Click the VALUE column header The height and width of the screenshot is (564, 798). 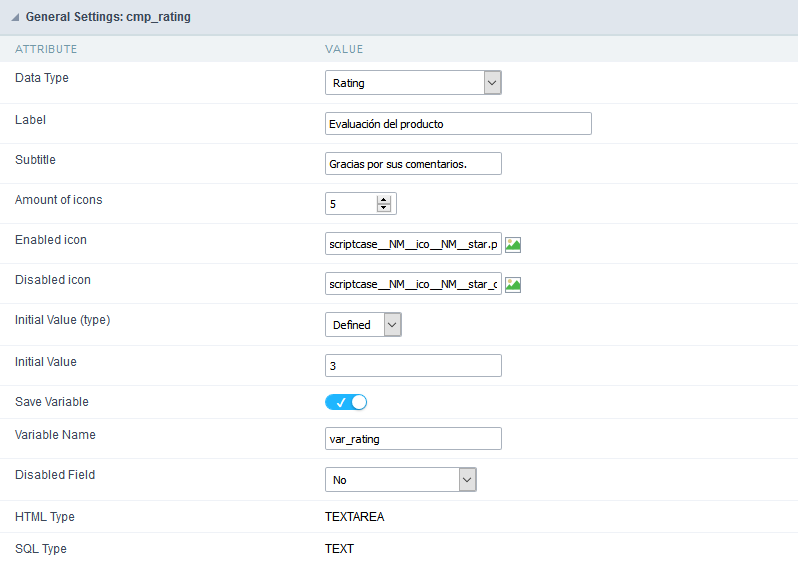344,49
